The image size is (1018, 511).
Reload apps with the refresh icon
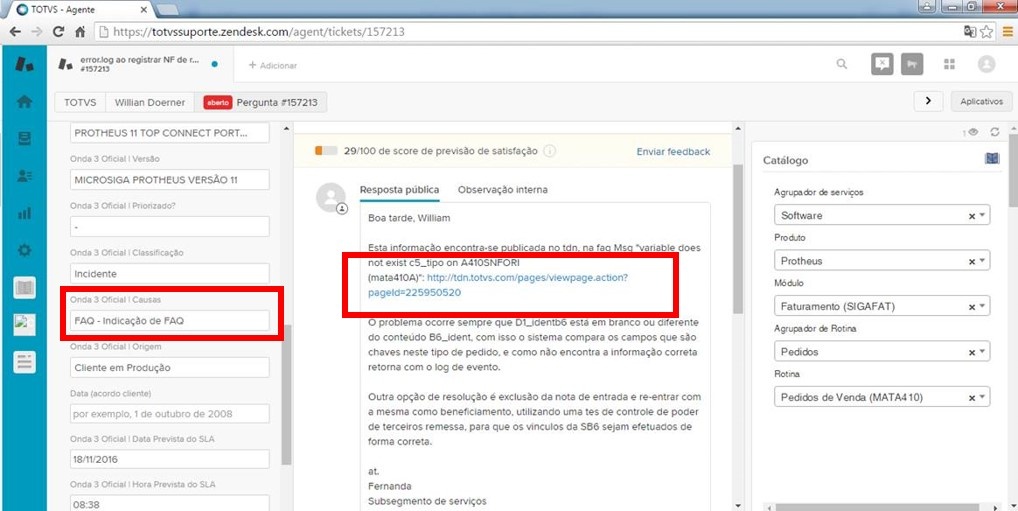[x=994, y=132]
